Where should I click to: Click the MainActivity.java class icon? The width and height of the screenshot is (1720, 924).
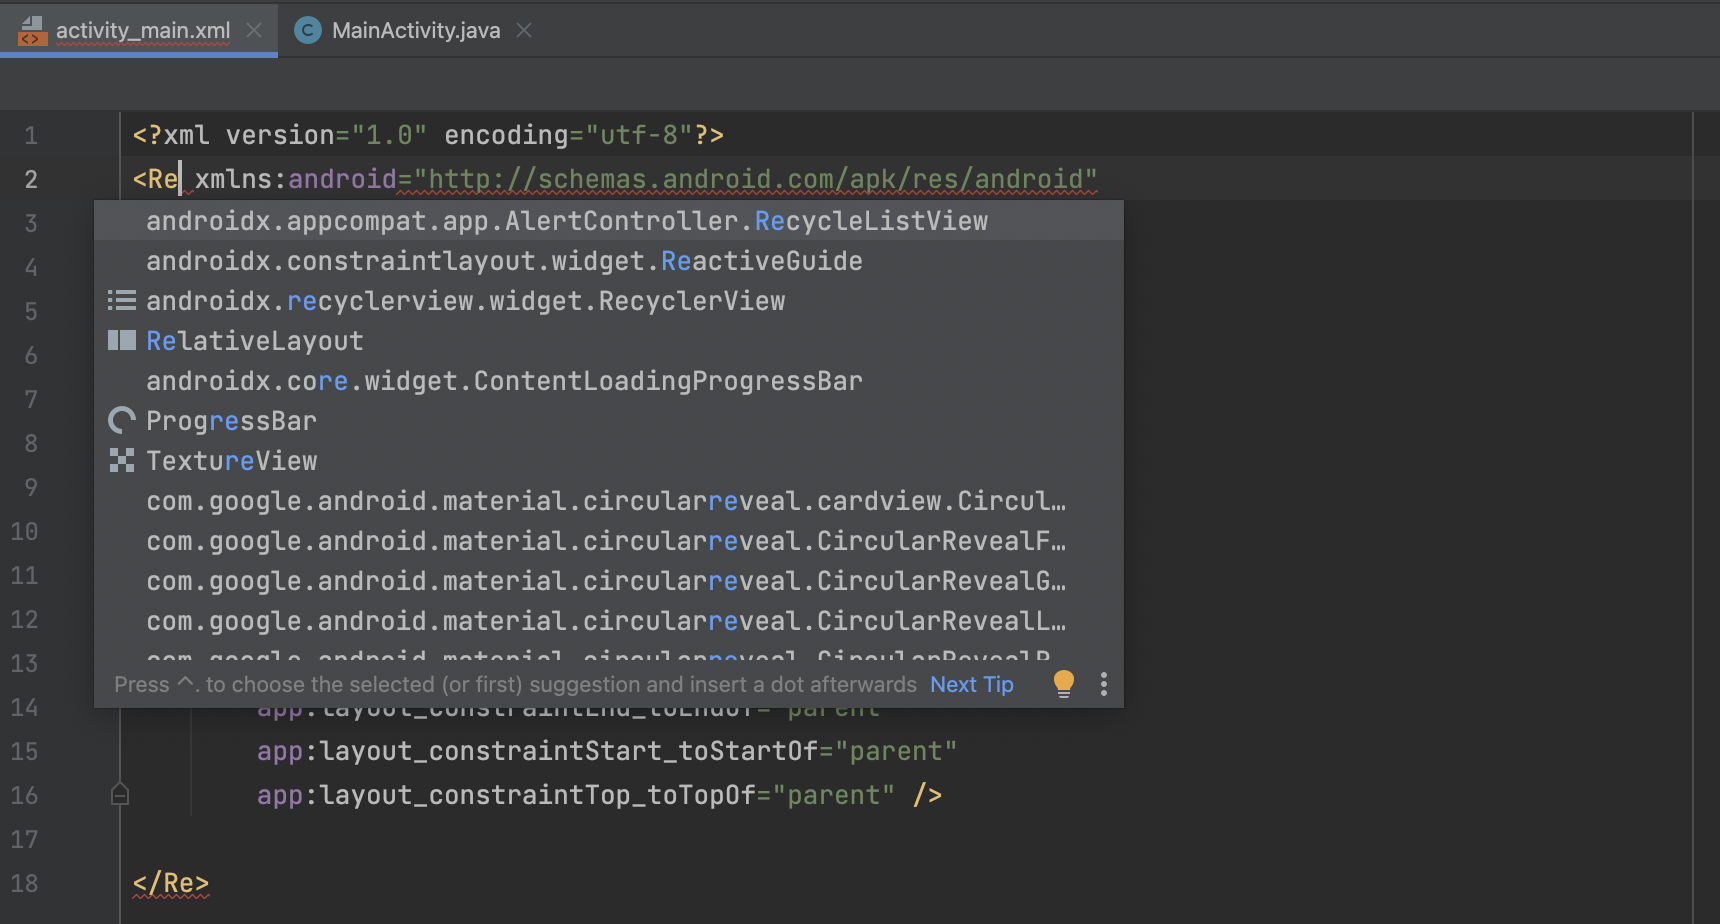[308, 30]
